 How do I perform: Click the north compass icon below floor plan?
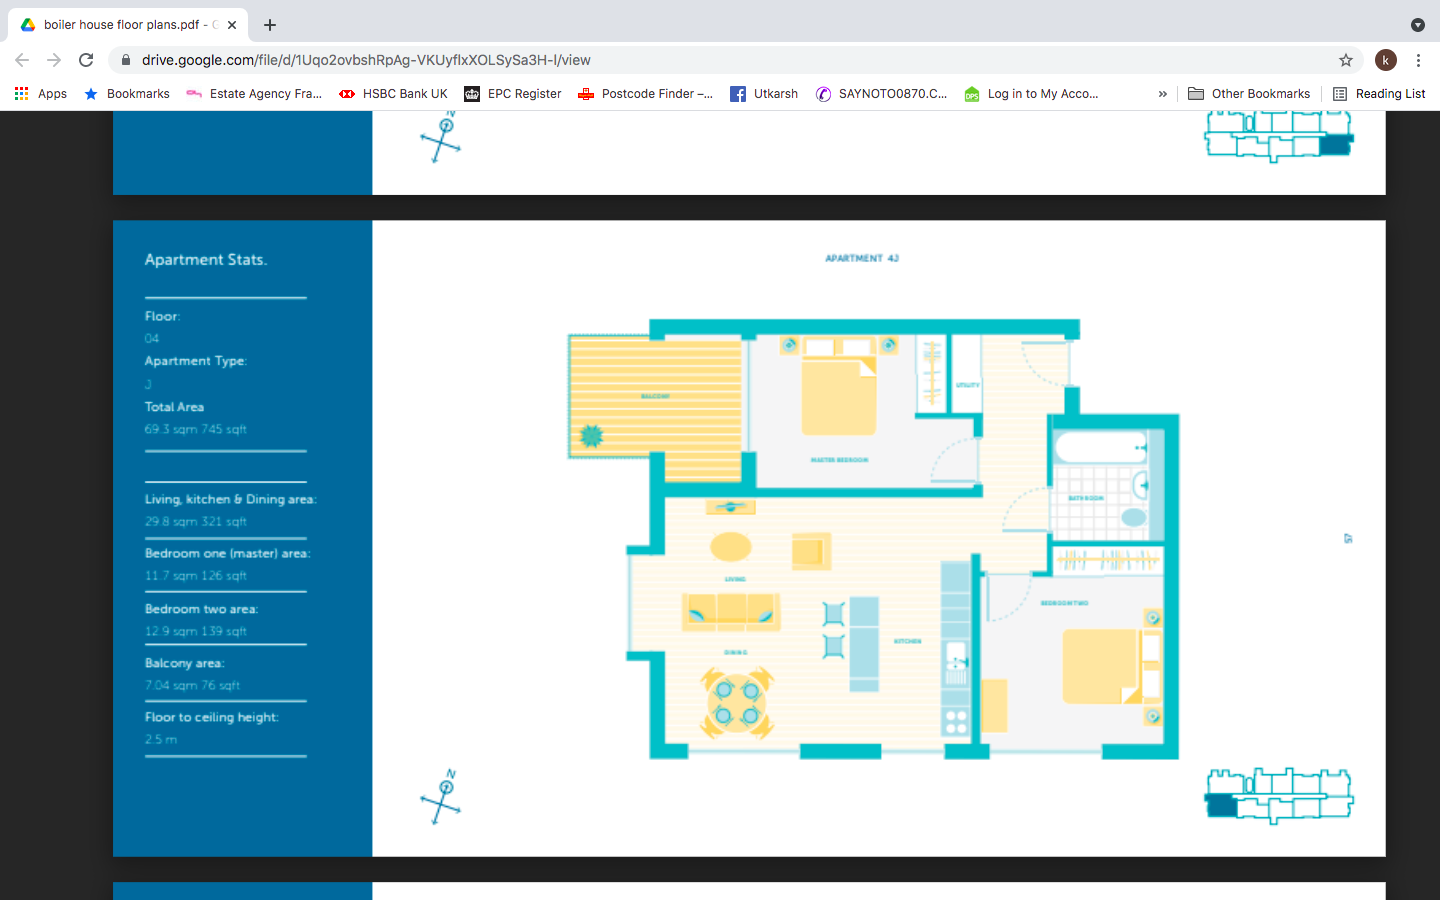441,796
